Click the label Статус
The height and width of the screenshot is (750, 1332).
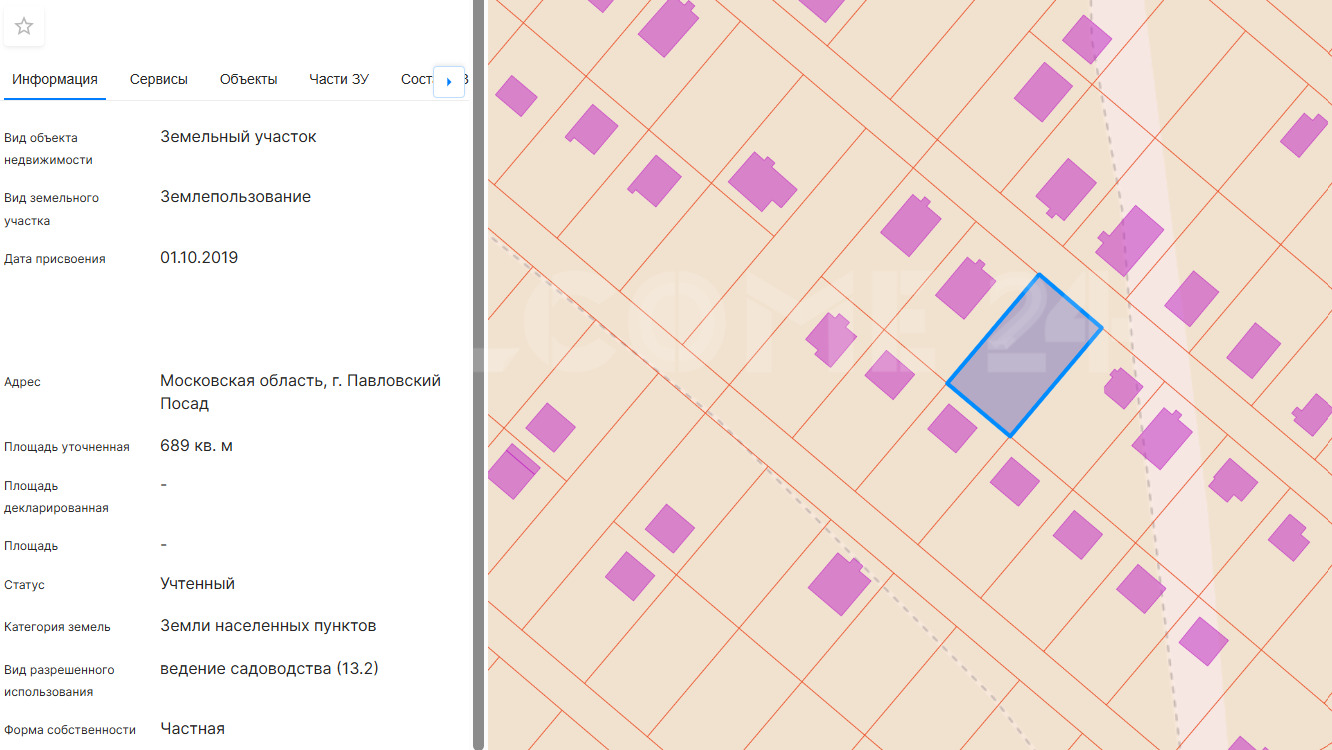24,585
